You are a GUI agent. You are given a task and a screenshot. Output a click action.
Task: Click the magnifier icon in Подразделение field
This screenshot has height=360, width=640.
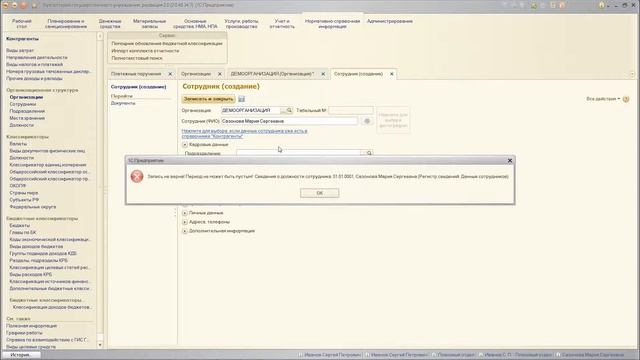coord(369,153)
